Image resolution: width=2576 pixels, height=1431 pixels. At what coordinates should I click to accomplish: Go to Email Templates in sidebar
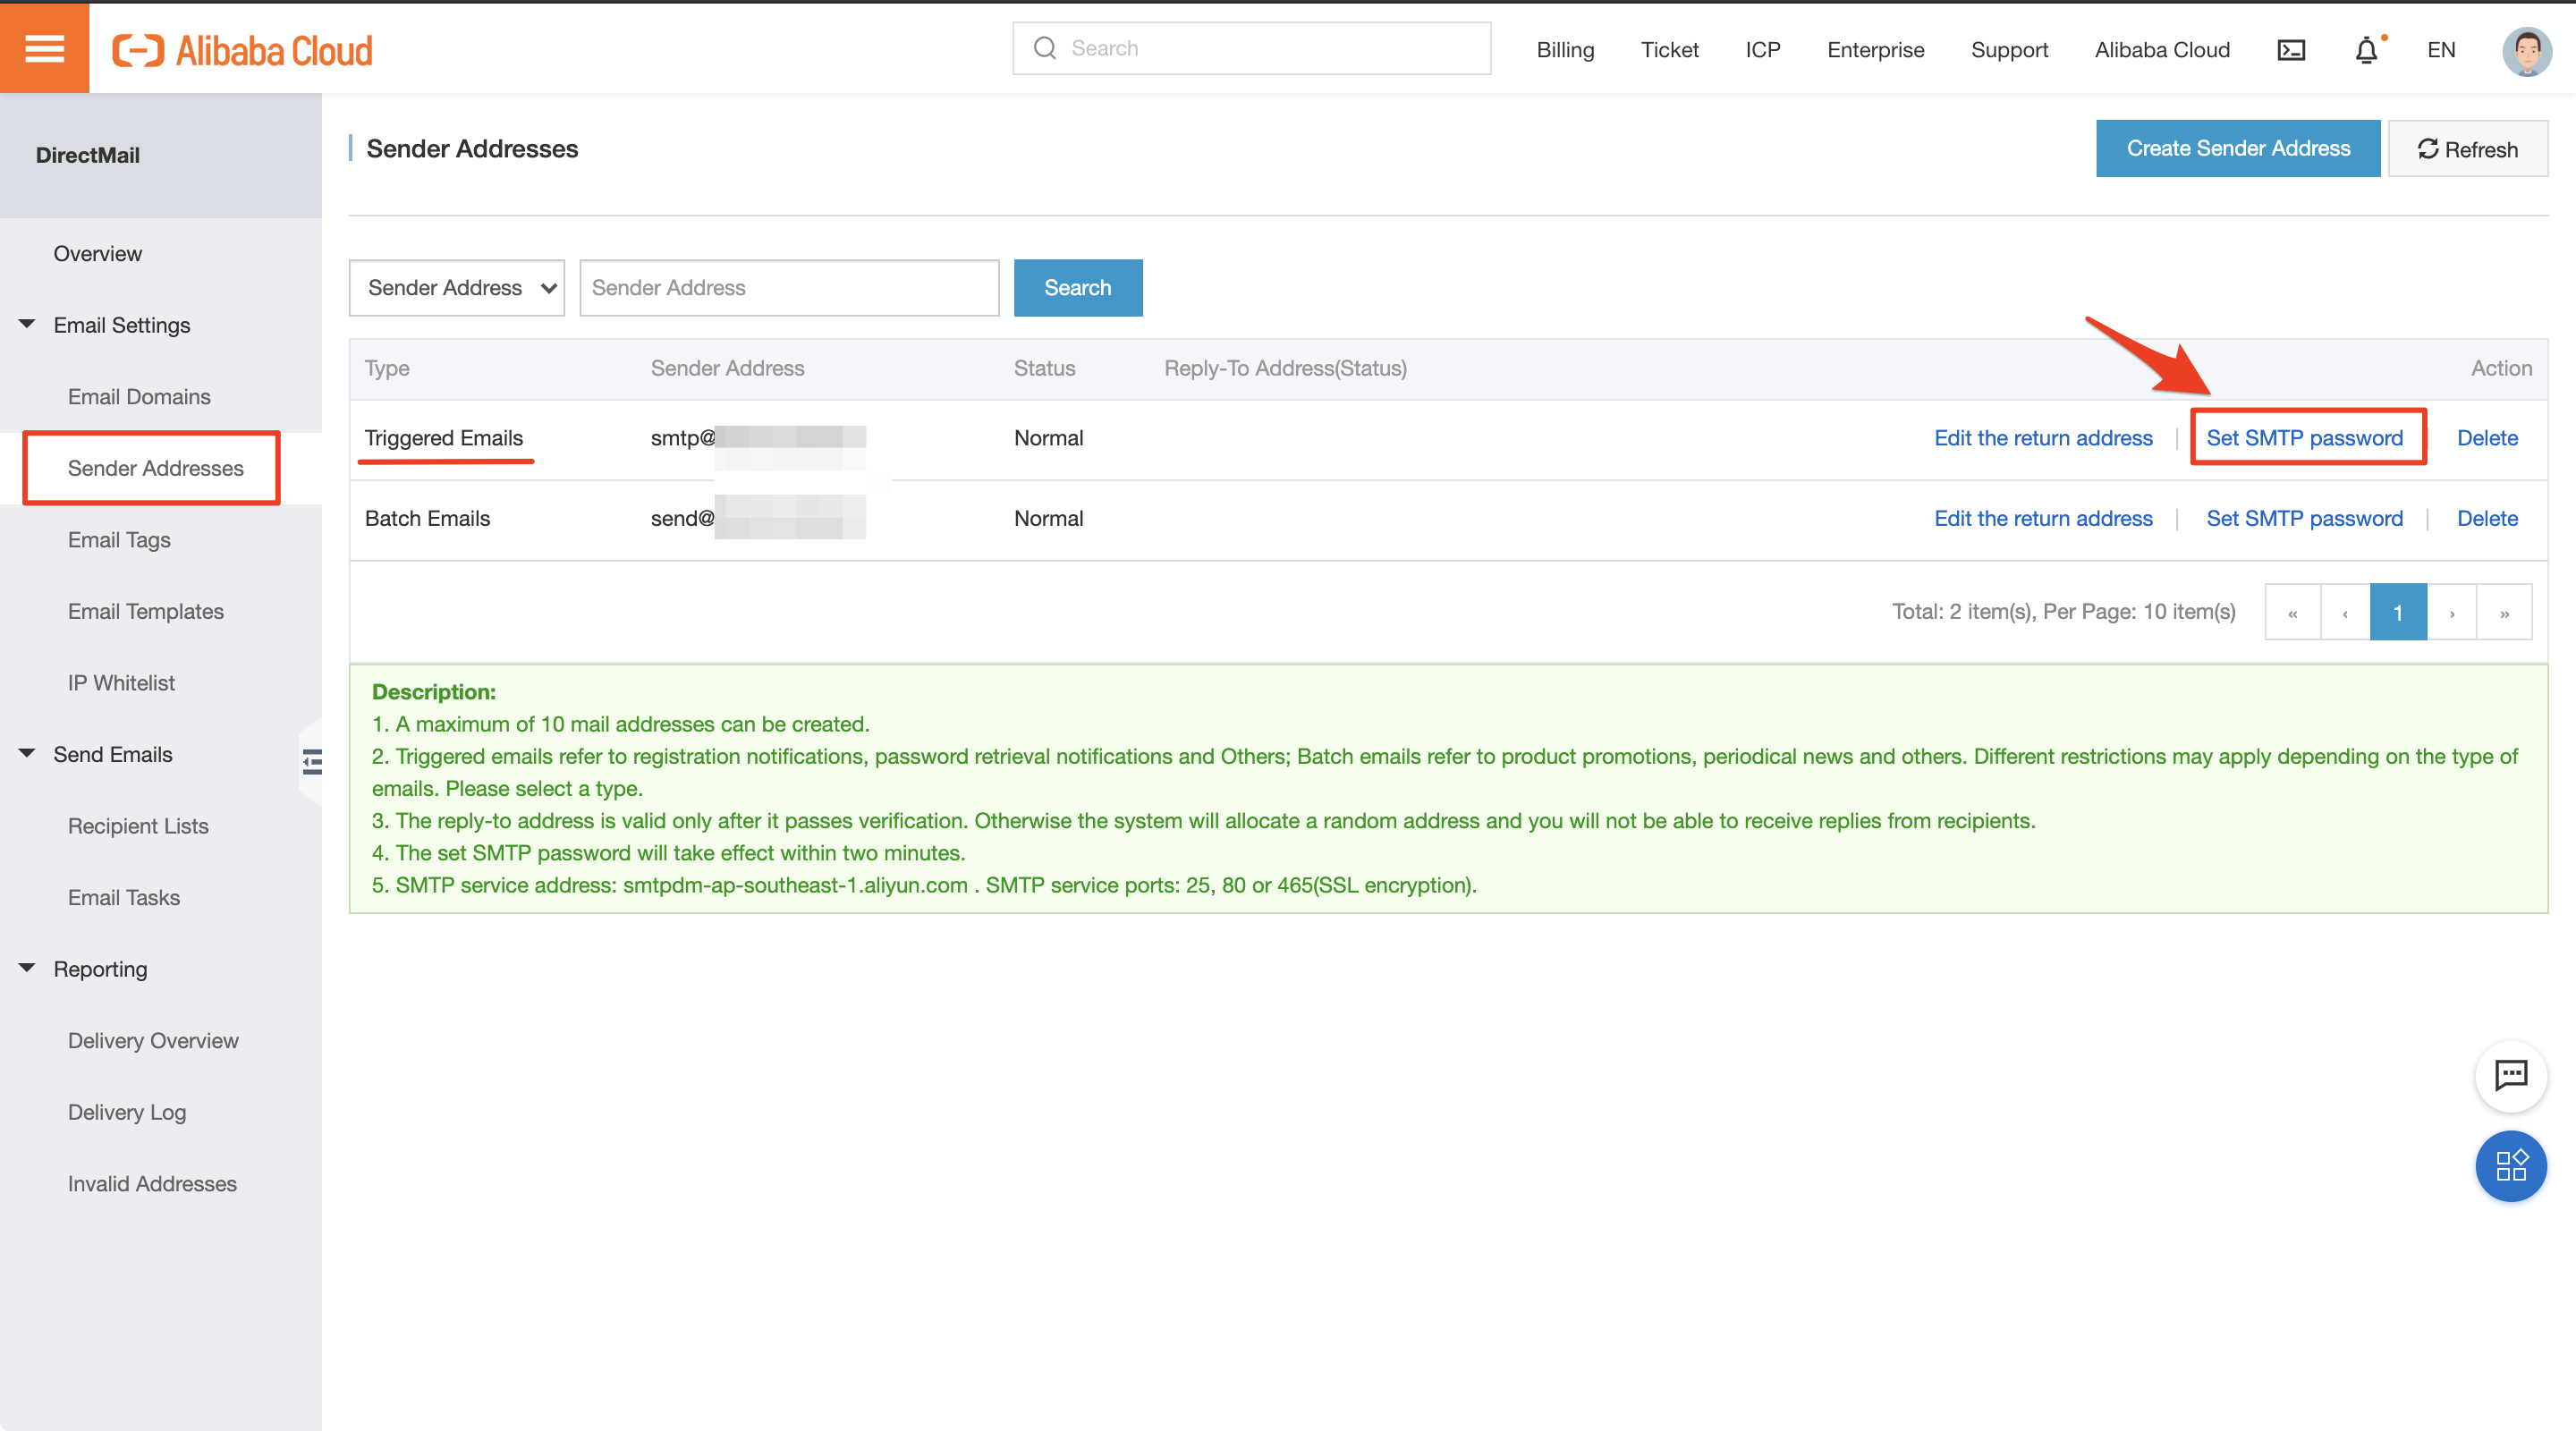[x=146, y=611]
